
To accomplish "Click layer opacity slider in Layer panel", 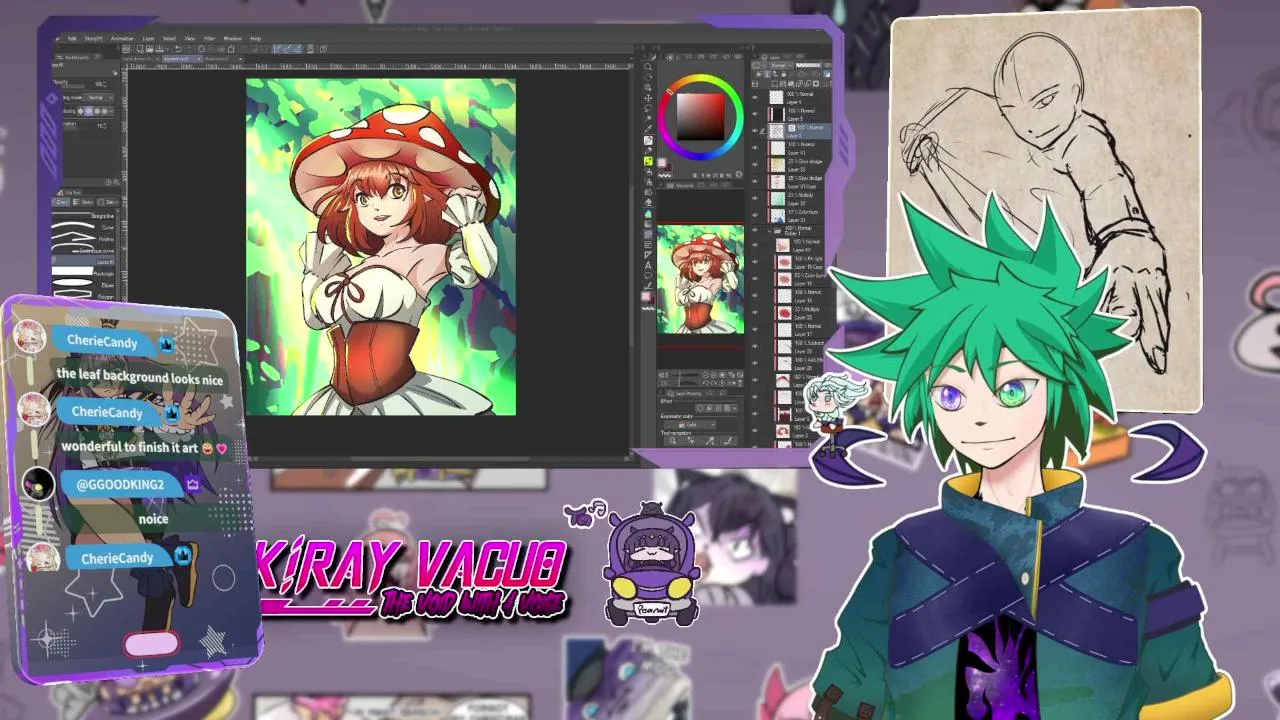I will coord(808,65).
